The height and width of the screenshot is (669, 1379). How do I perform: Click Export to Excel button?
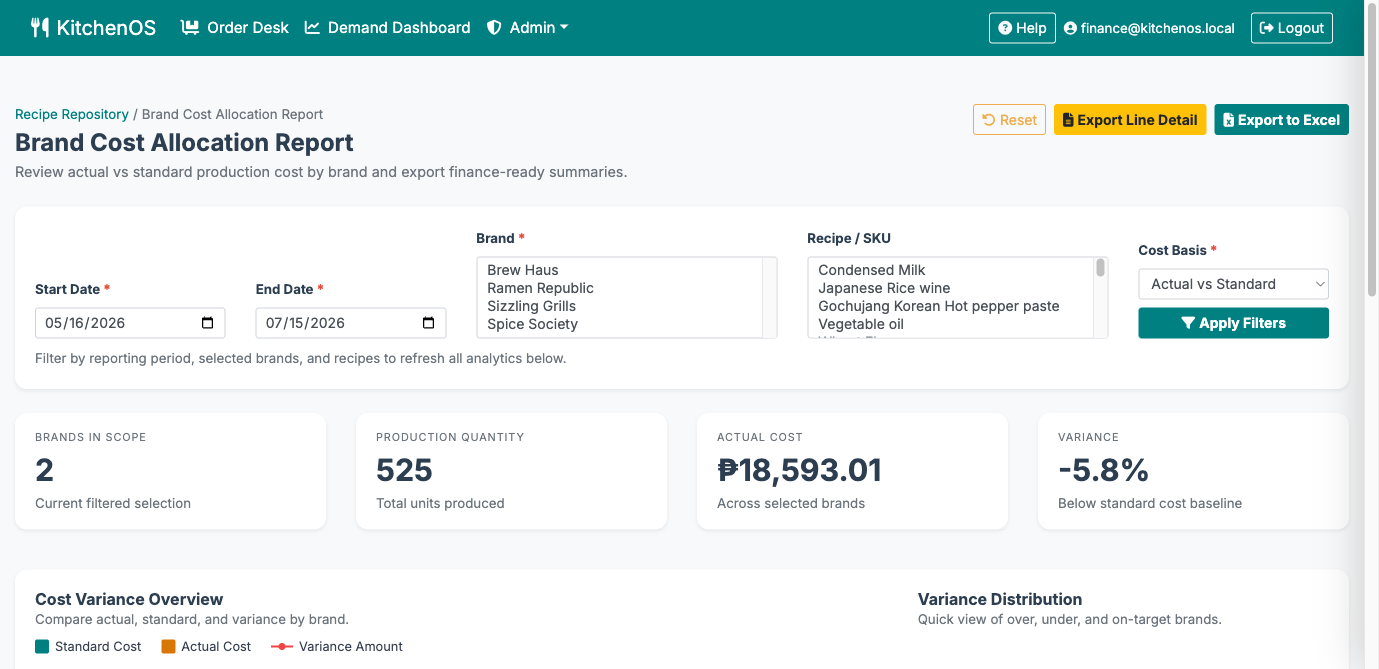pos(1281,120)
